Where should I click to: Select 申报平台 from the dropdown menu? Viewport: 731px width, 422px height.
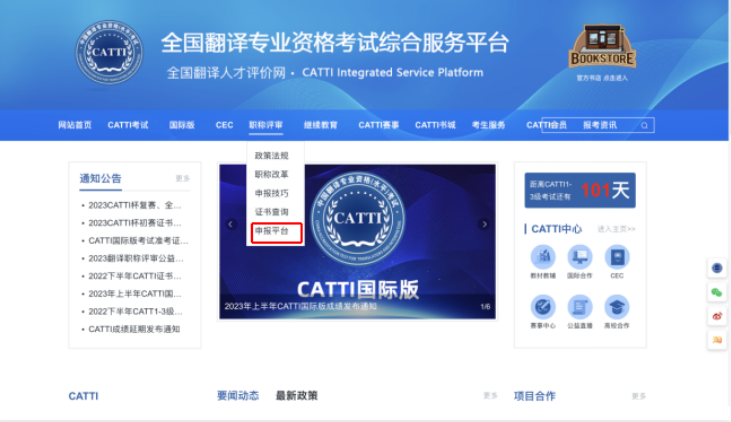pos(271,231)
